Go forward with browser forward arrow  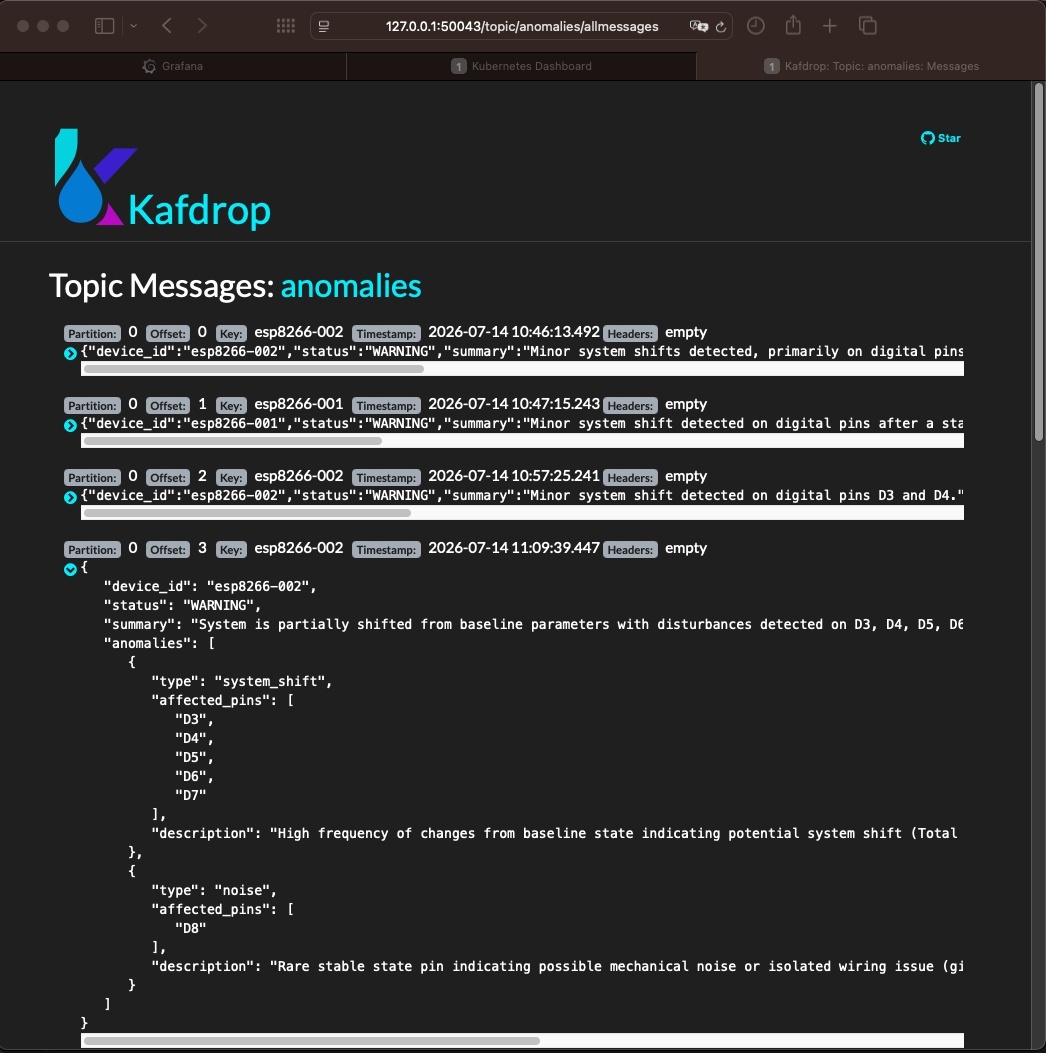click(x=202, y=26)
